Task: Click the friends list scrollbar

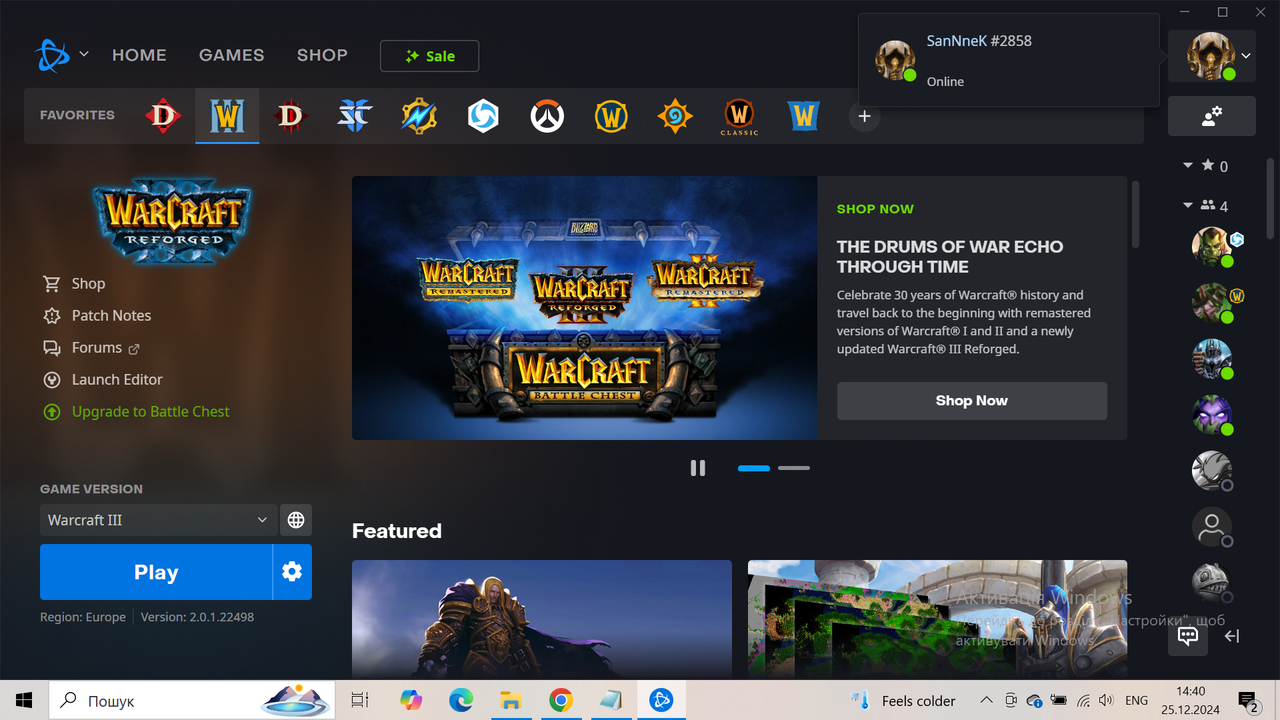Action: (x=1271, y=198)
